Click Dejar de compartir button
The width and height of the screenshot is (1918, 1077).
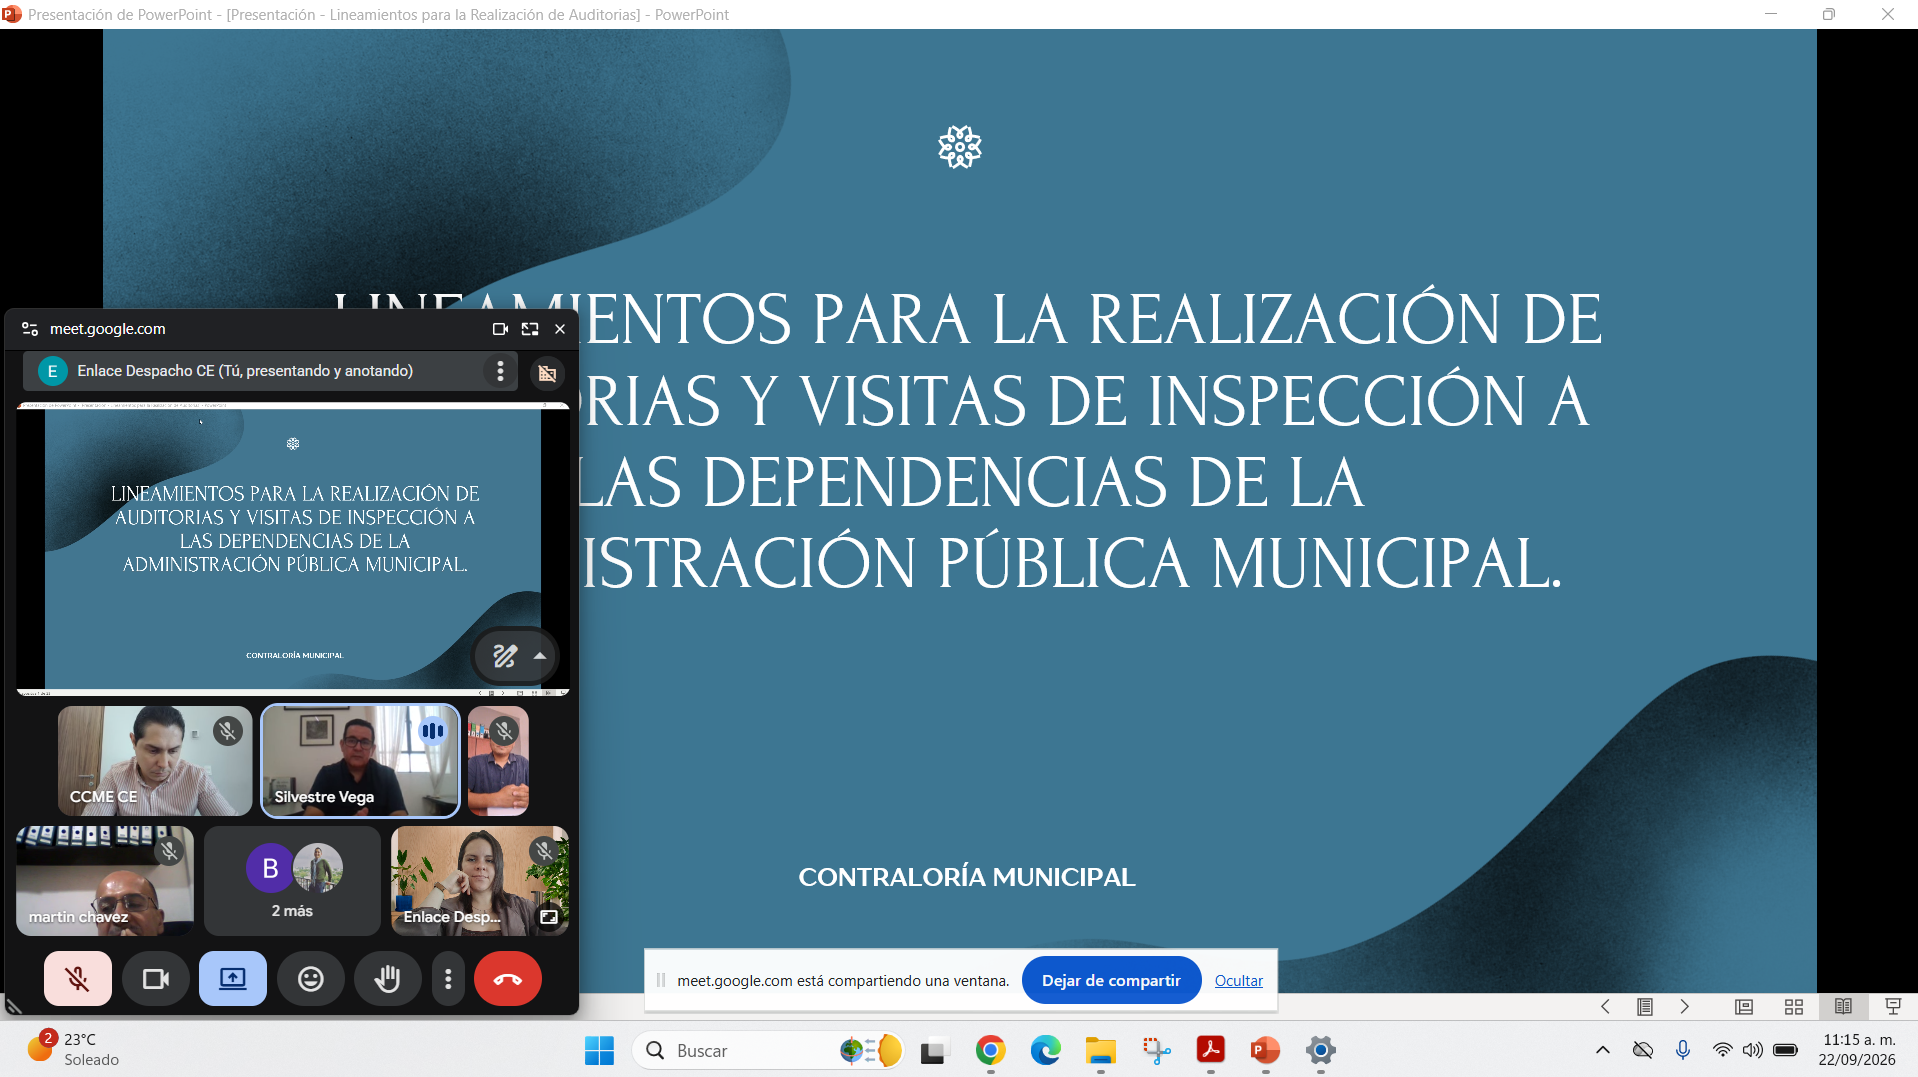point(1111,980)
